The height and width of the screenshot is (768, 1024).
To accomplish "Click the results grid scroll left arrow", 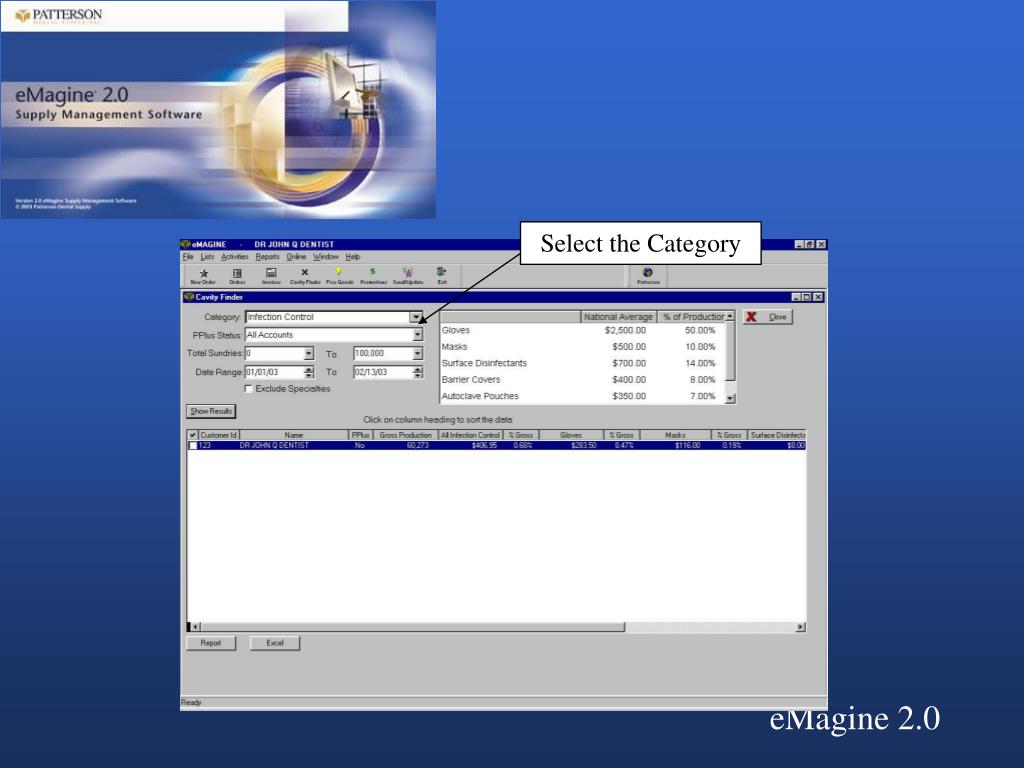I will click(195, 628).
